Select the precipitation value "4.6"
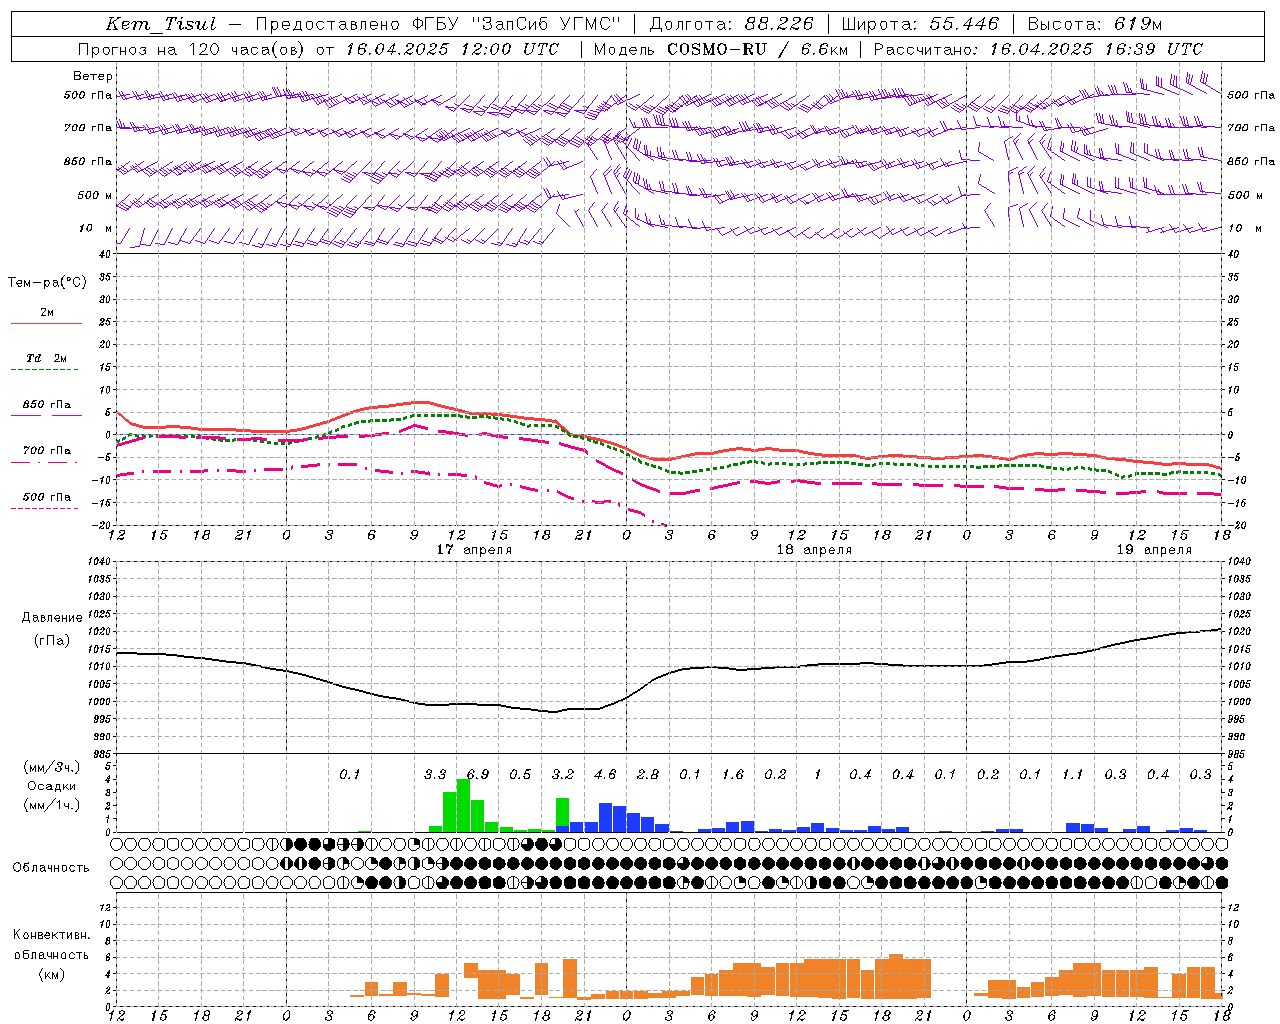 (605, 774)
